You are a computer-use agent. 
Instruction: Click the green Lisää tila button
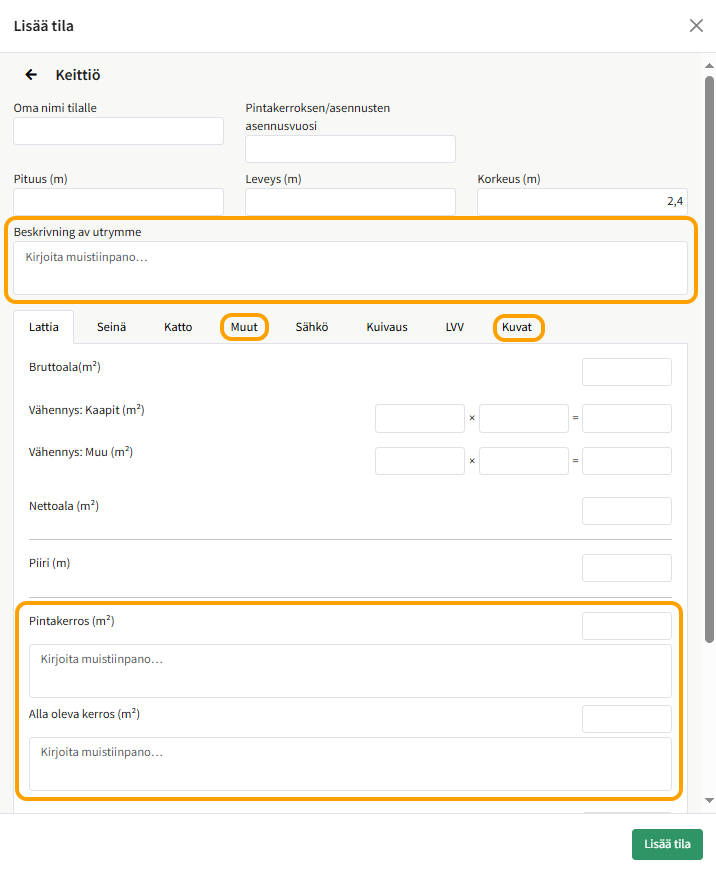coord(667,844)
